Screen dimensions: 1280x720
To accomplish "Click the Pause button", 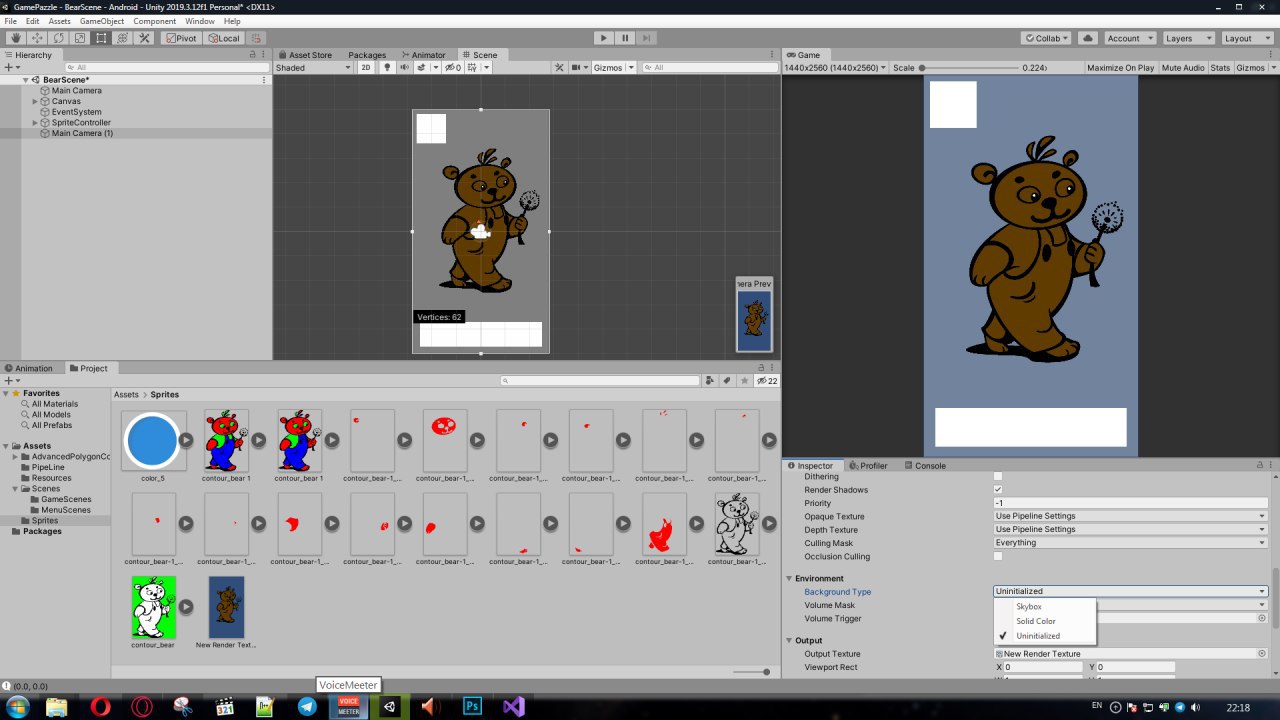I will (625, 38).
